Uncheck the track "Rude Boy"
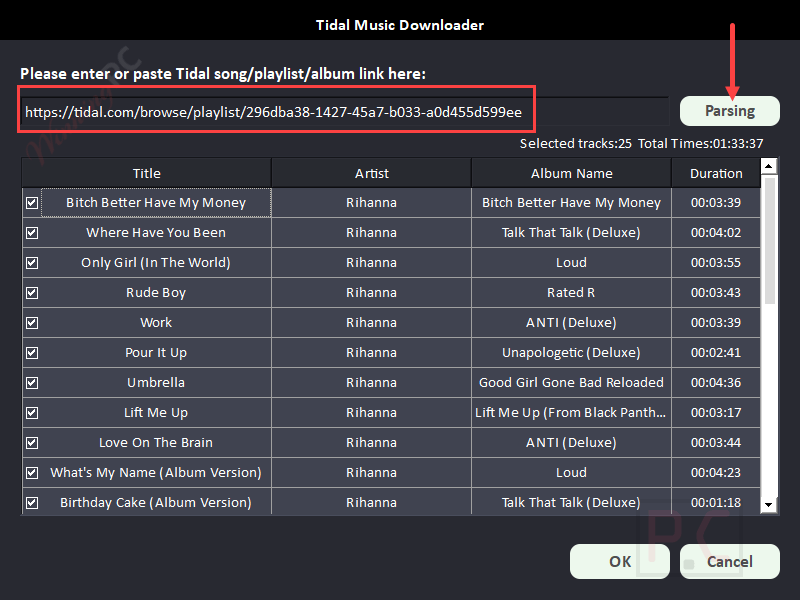 pyautogui.click(x=31, y=292)
